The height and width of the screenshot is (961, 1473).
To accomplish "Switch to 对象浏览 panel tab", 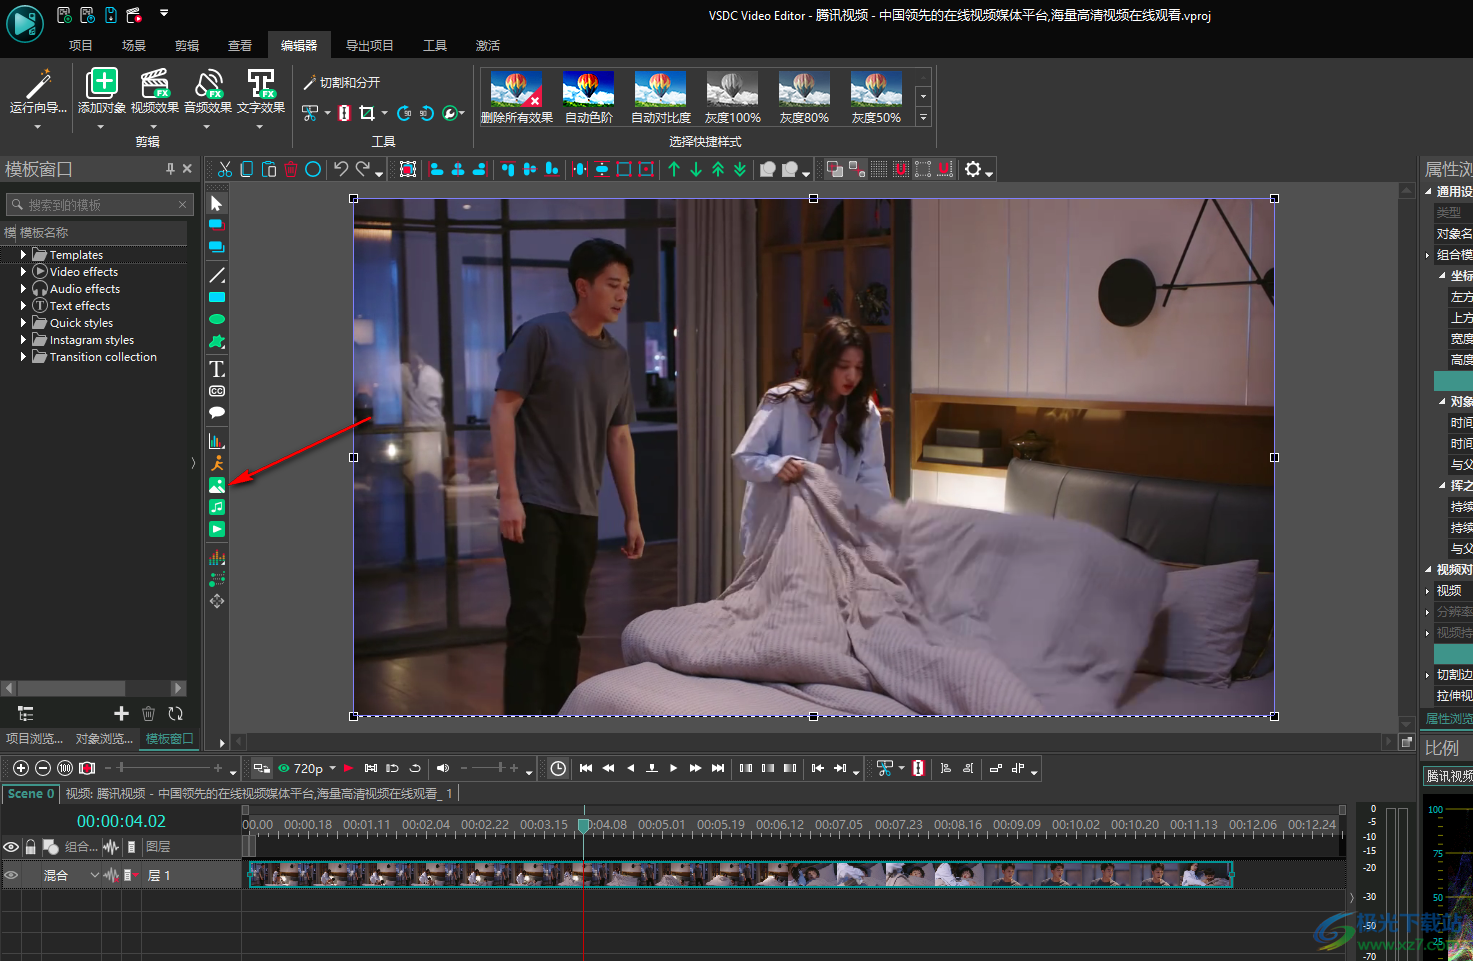I will 104,739.
